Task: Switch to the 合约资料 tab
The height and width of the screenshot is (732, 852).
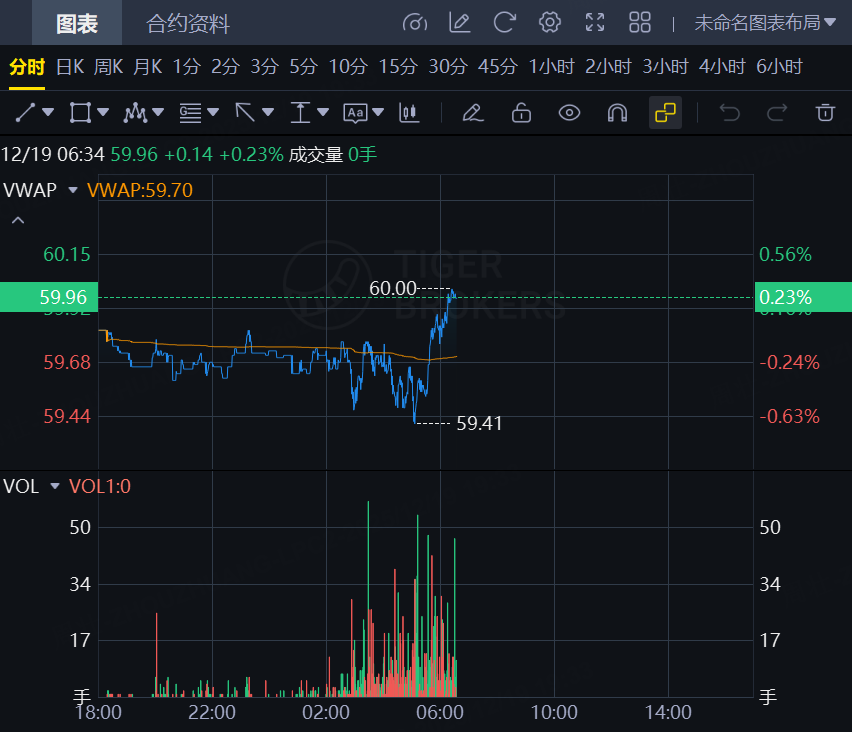Action: tap(188, 23)
